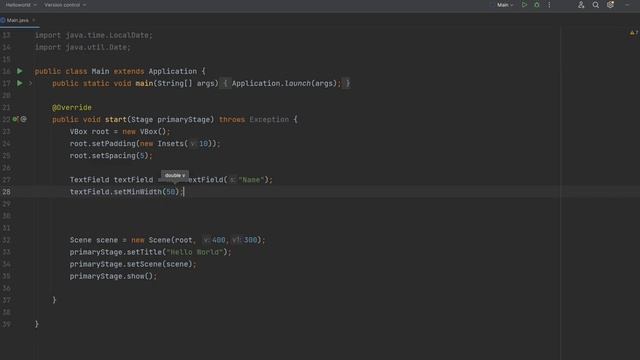The width and height of the screenshot is (640, 360).
Task: Click the root.setSpacing(5) statement
Action: tap(111, 156)
